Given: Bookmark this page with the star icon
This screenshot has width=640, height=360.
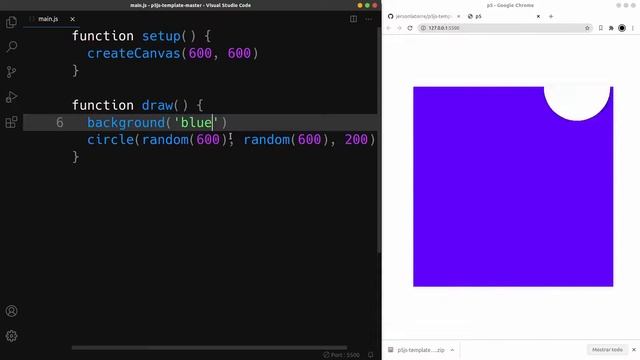Looking at the screenshot, I should click(x=587, y=28).
